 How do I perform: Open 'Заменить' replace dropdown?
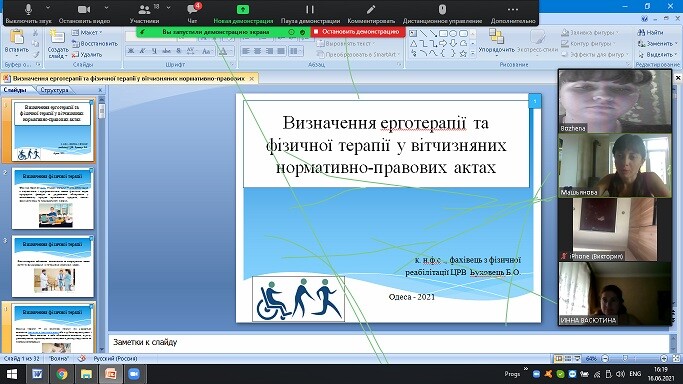click(657, 44)
